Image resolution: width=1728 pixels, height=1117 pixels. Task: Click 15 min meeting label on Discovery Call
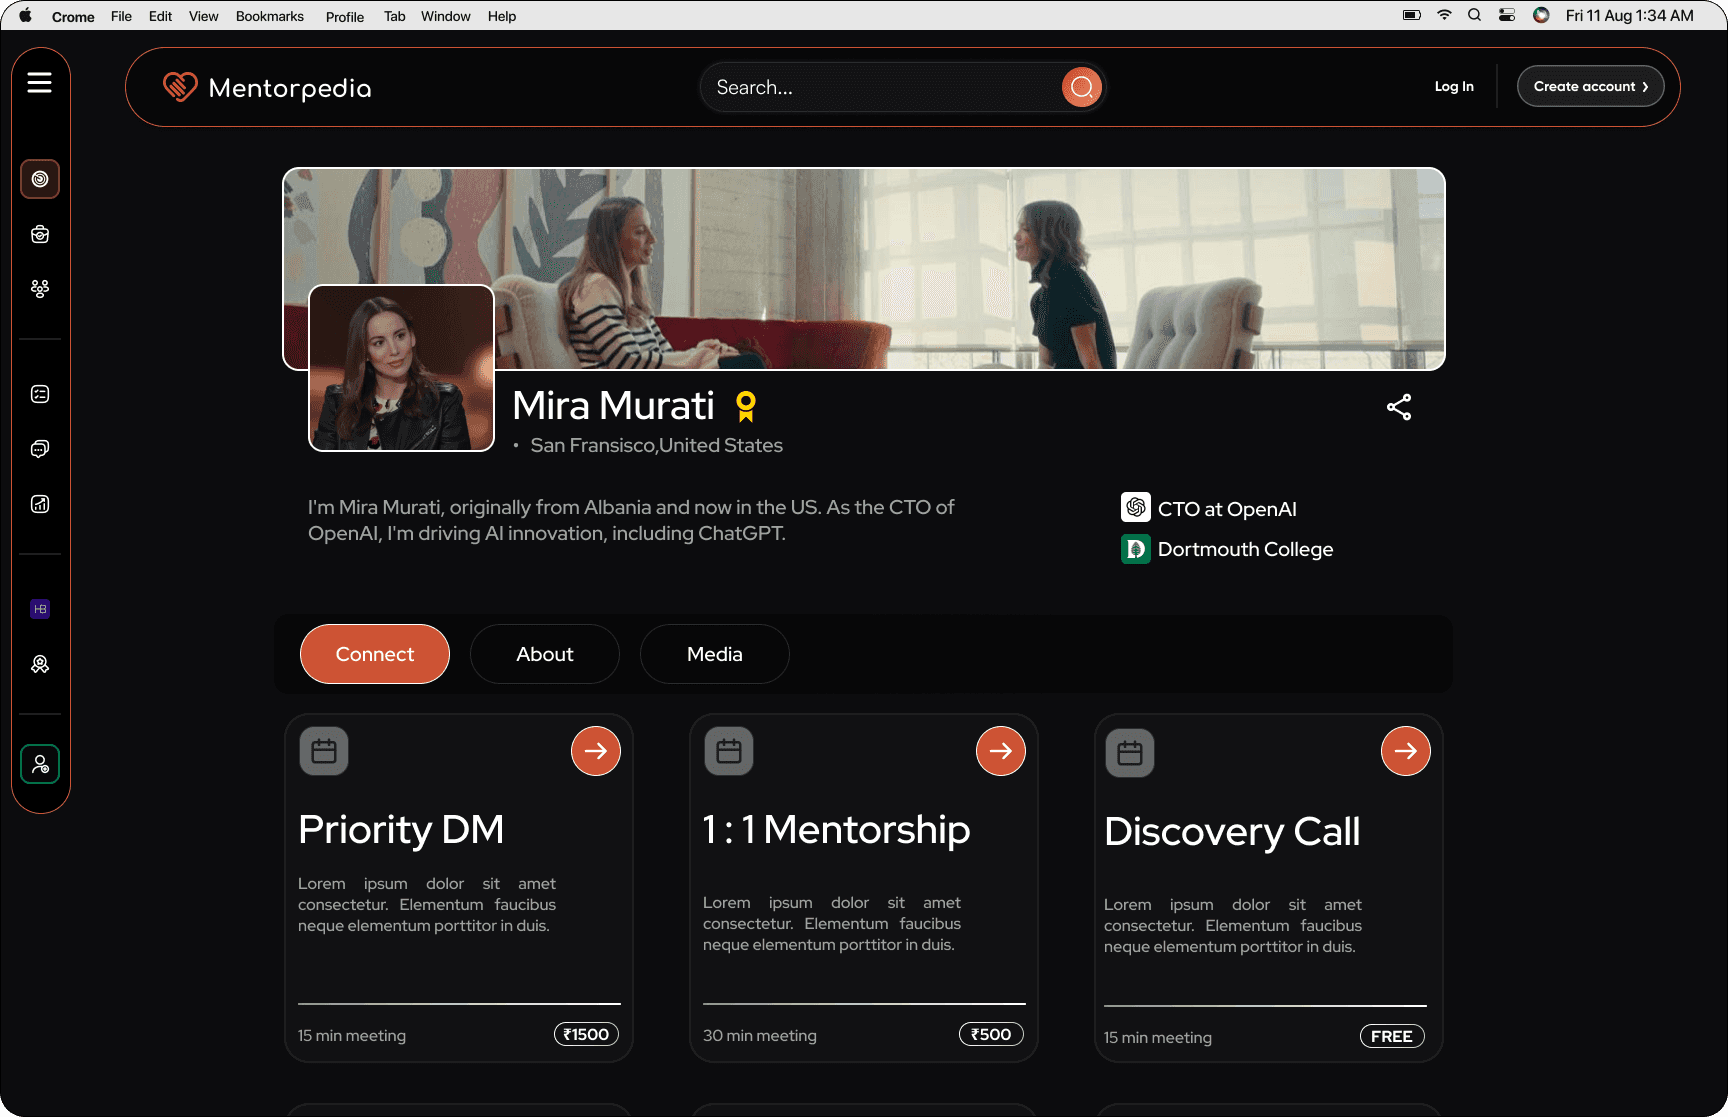(x=1158, y=1037)
